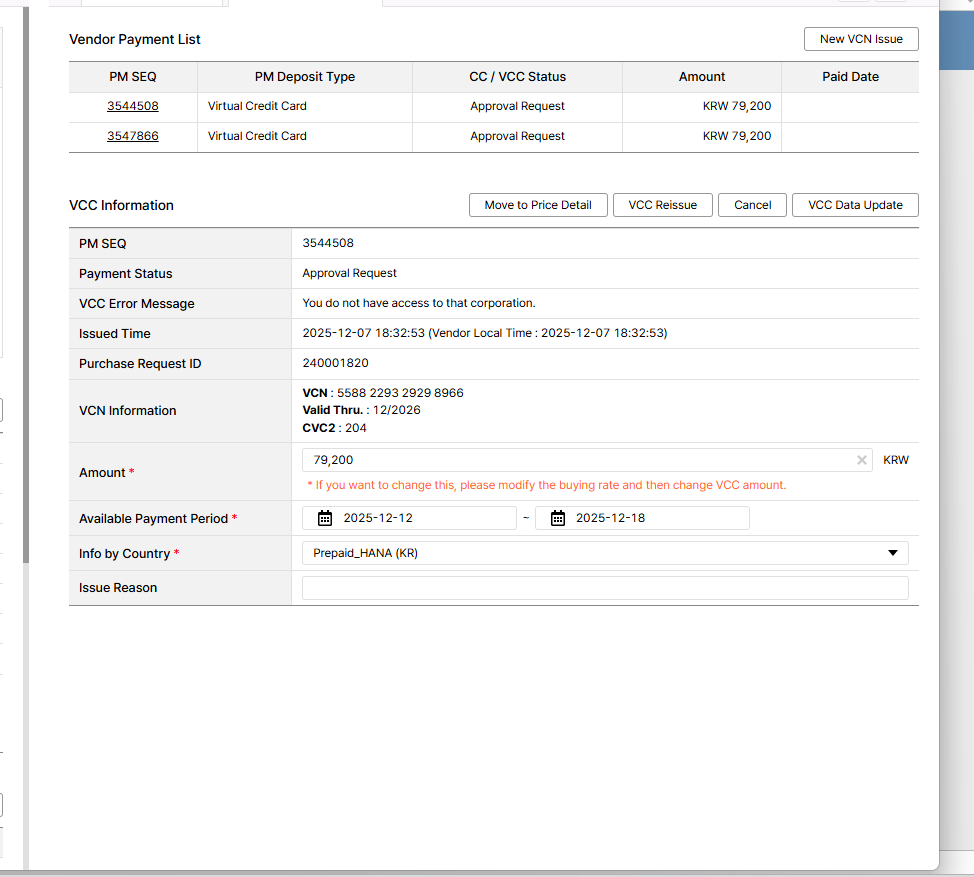
Task: Open end date calendar icon 2025-12-18
Action: coord(558,518)
